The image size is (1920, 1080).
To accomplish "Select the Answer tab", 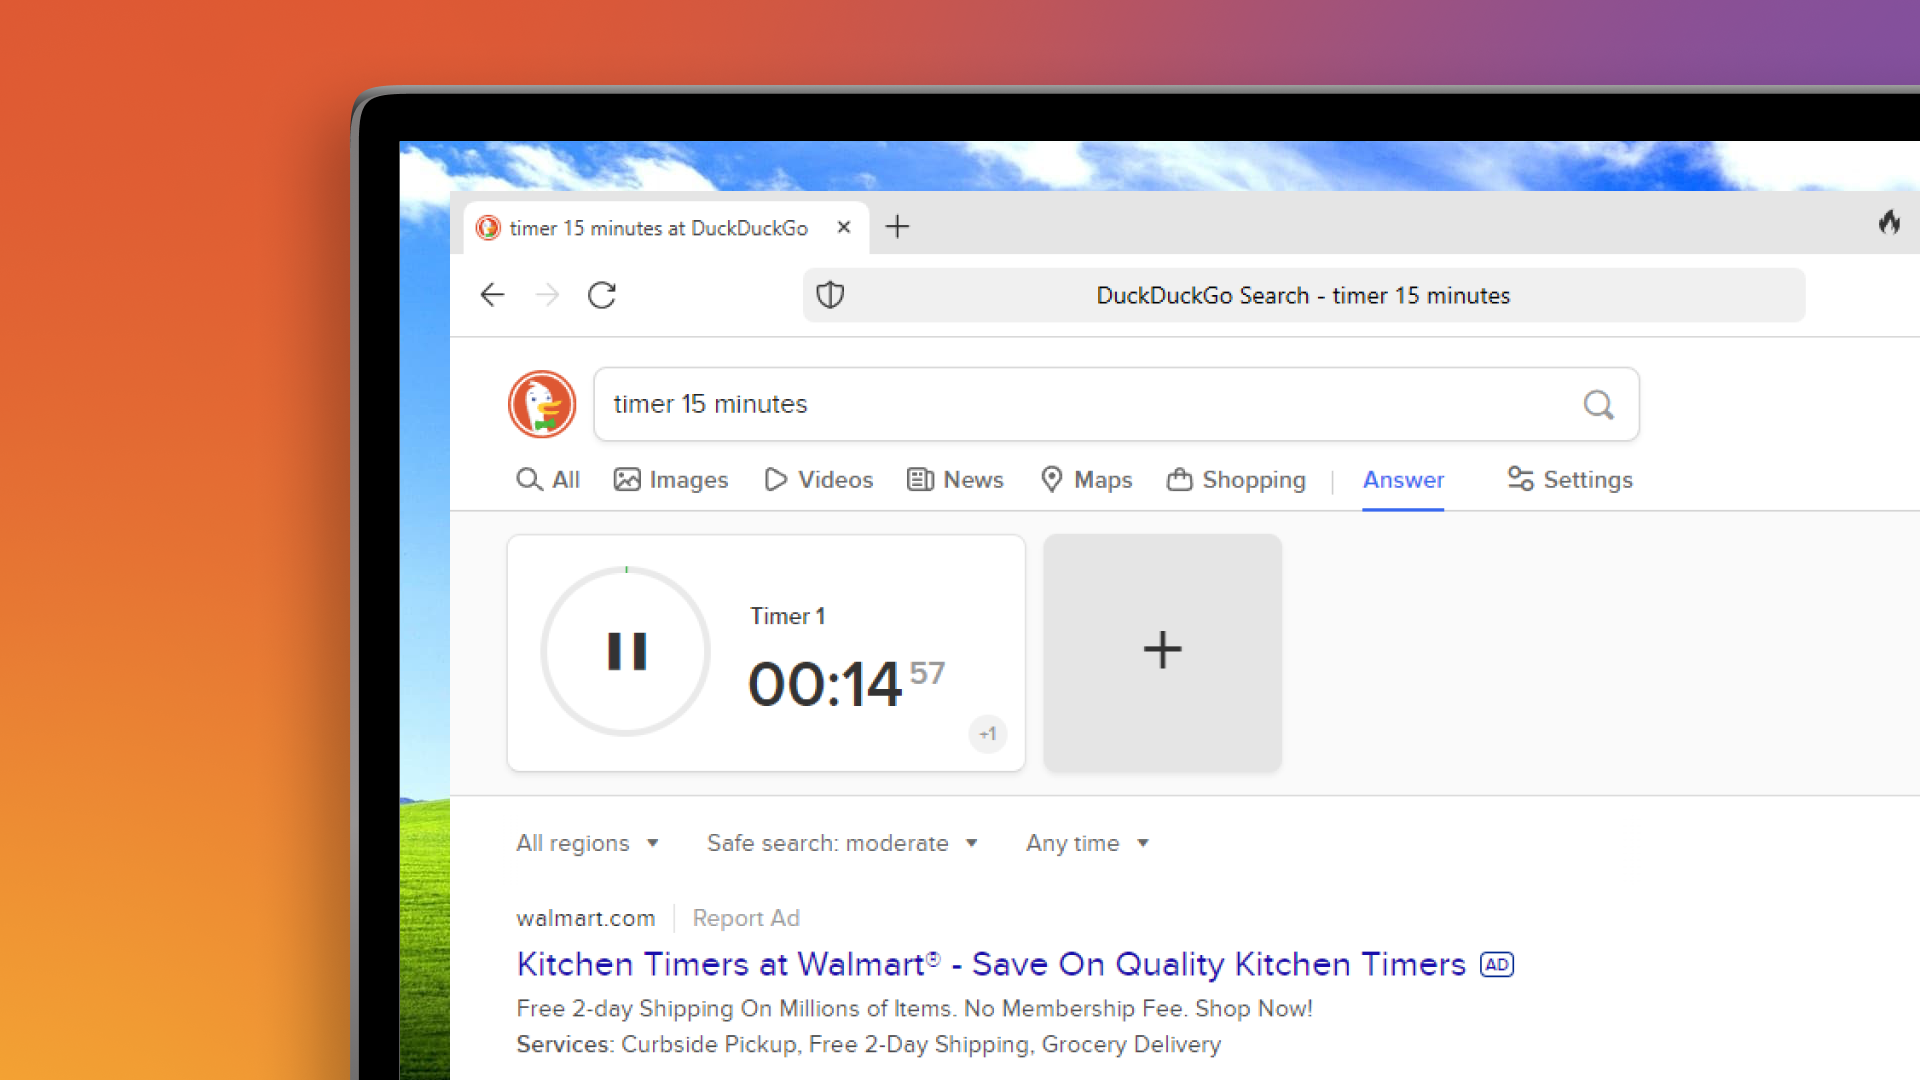I will (x=1402, y=479).
